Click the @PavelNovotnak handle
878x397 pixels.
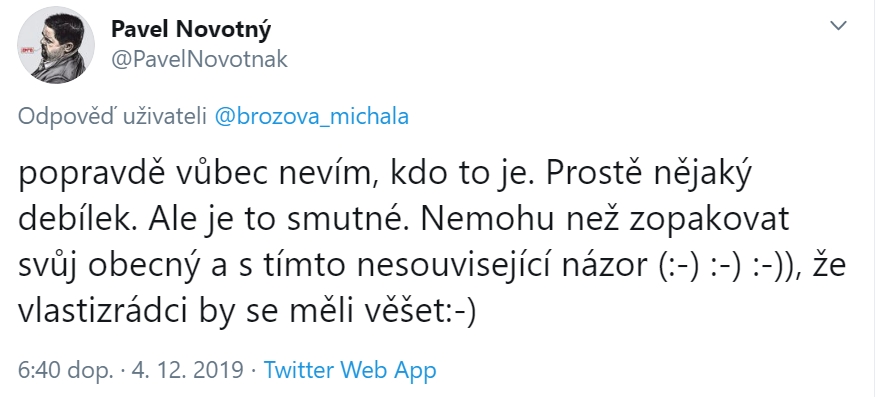pyautogui.click(x=199, y=59)
